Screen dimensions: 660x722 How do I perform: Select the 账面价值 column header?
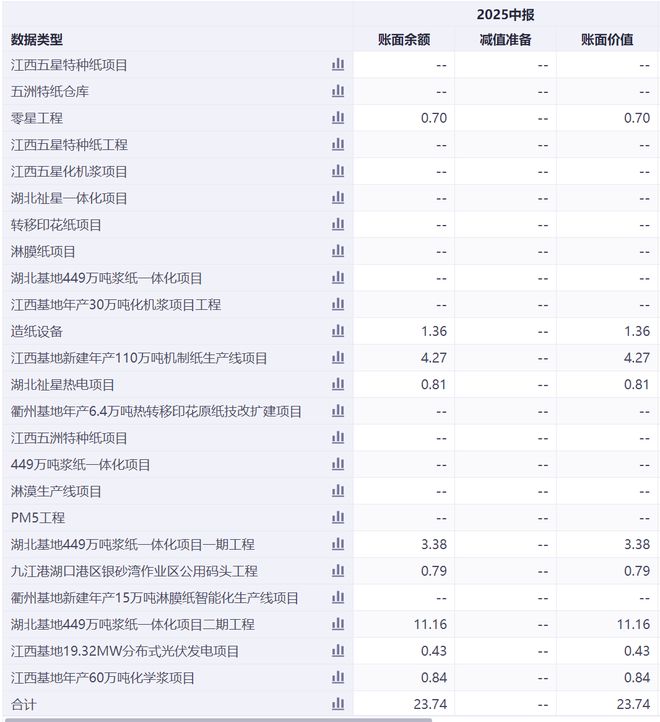click(x=607, y=40)
